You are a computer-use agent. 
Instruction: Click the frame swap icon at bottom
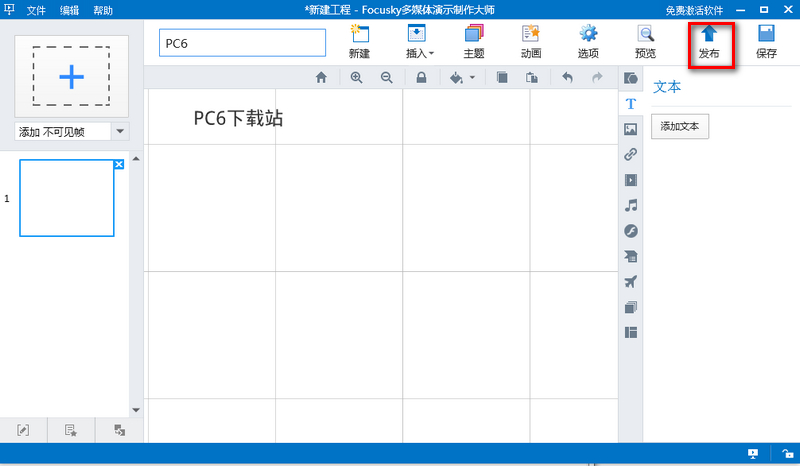point(119,430)
